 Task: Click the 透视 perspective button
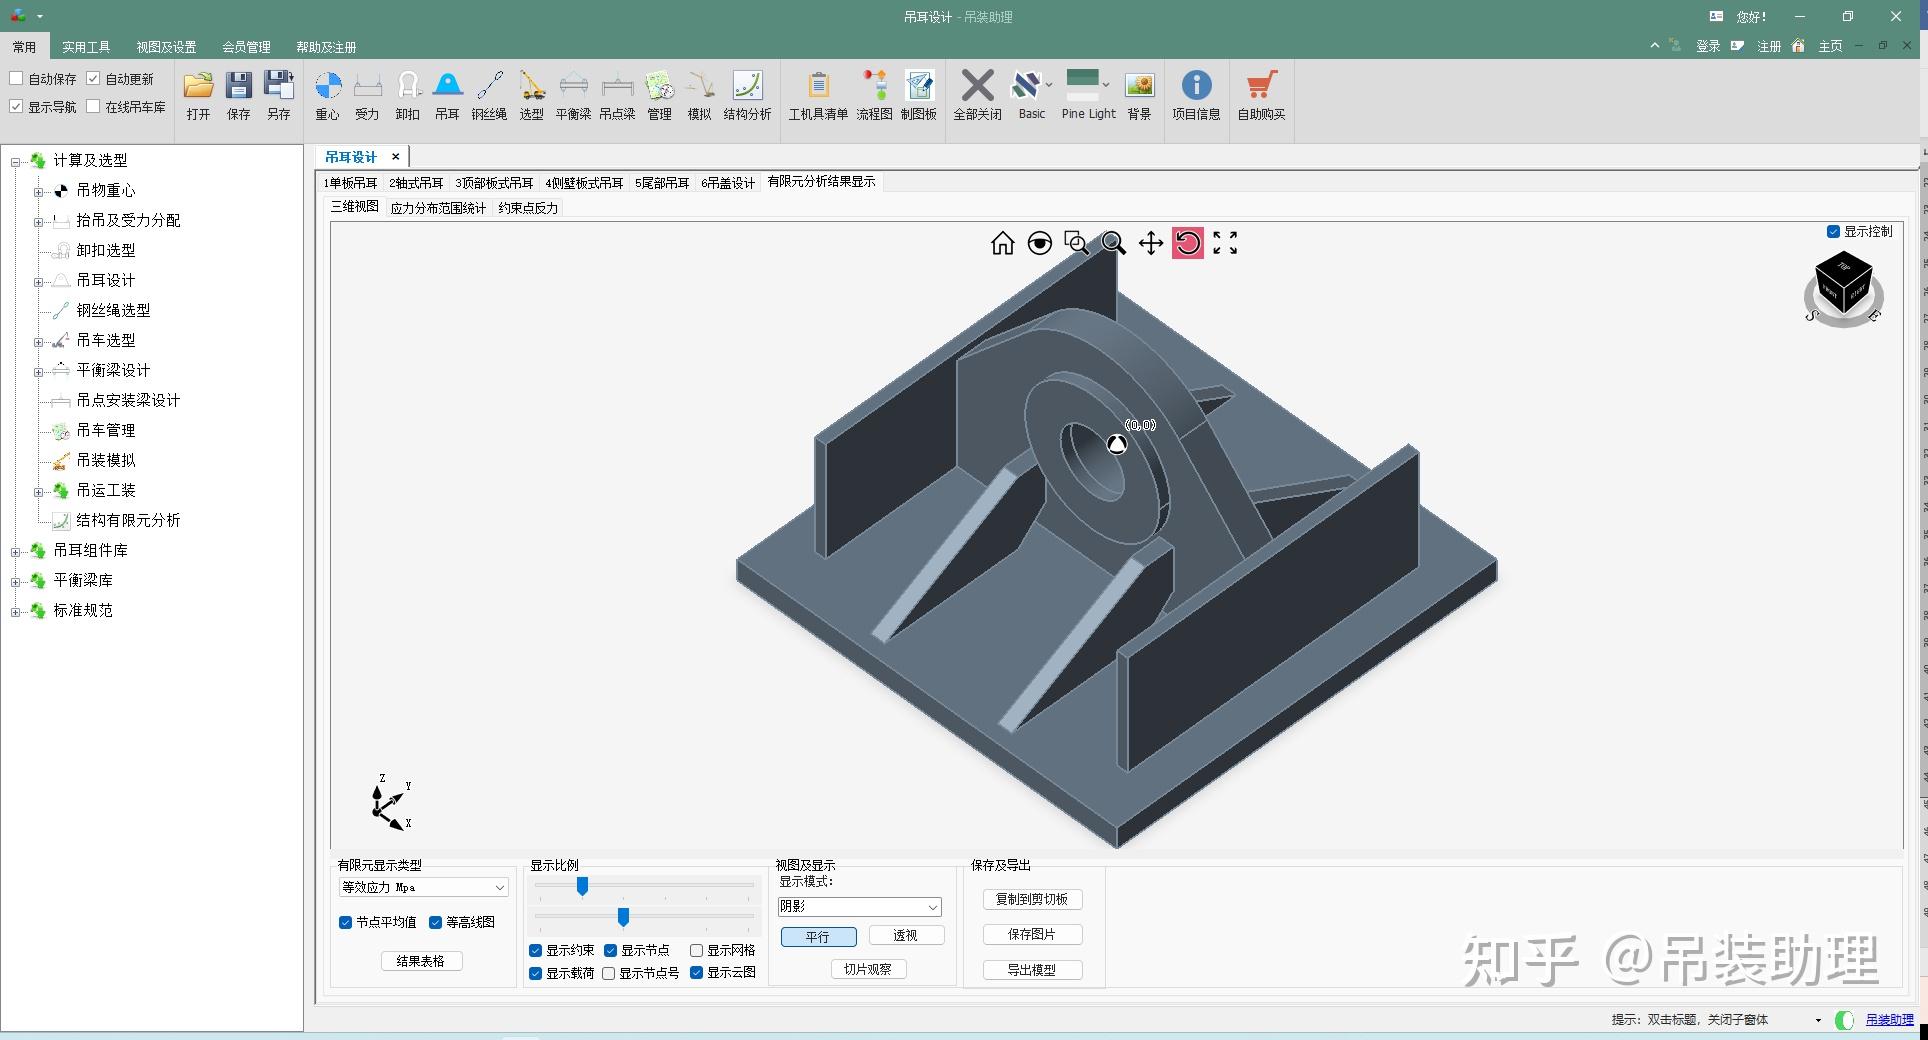pos(906,935)
